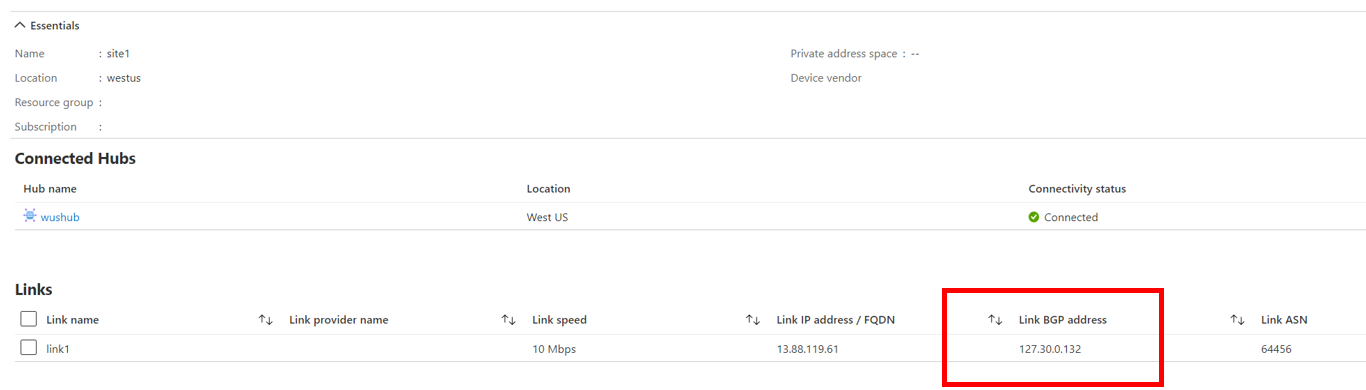Click the Link BGP address column header
The width and height of the screenshot is (1366, 390).
[x=1062, y=320]
